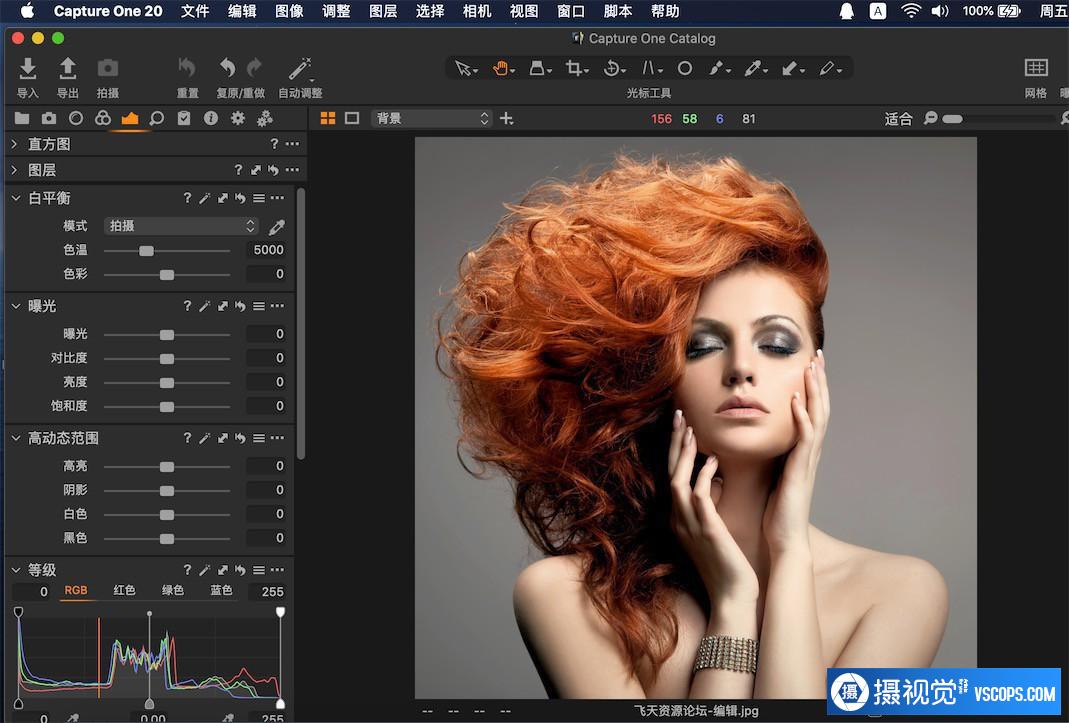Open the Details magnifier tool tab

[x=156, y=118]
